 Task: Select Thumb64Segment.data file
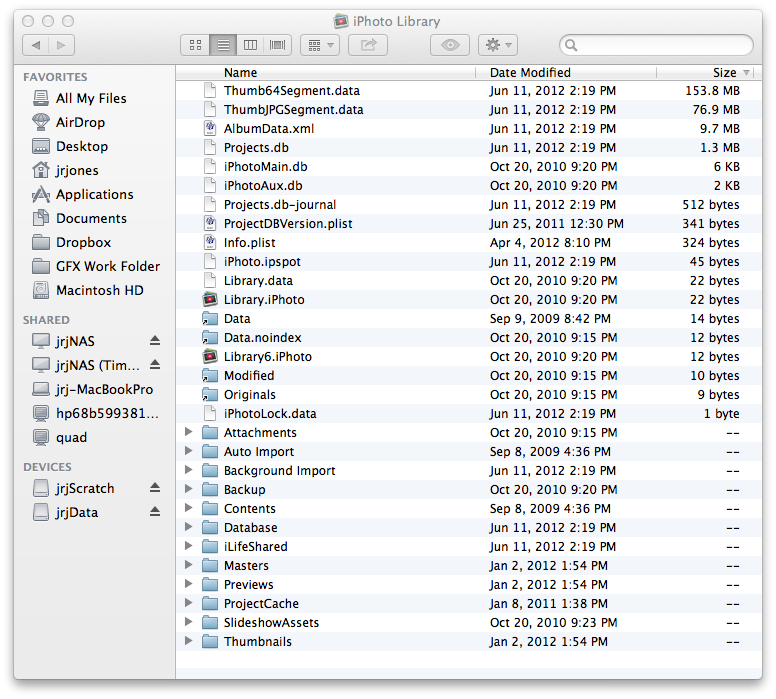(469, 91)
